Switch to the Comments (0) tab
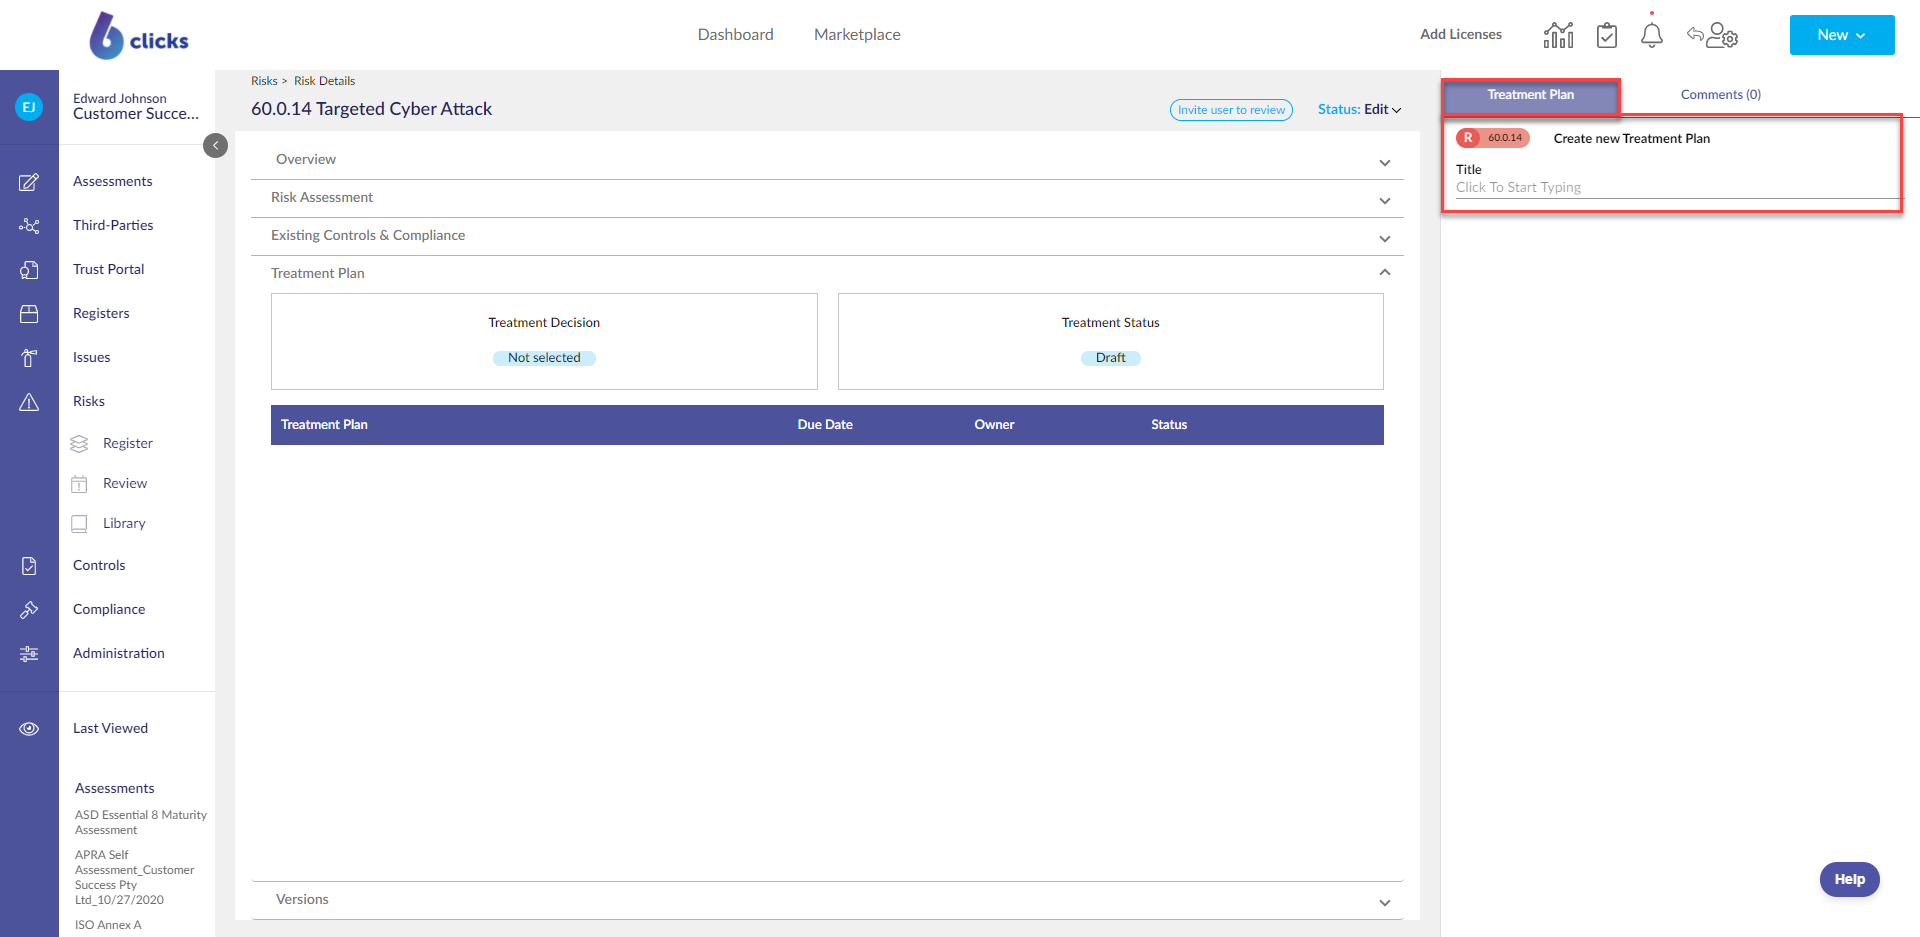Viewport: 1920px width, 937px height. pos(1720,95)
